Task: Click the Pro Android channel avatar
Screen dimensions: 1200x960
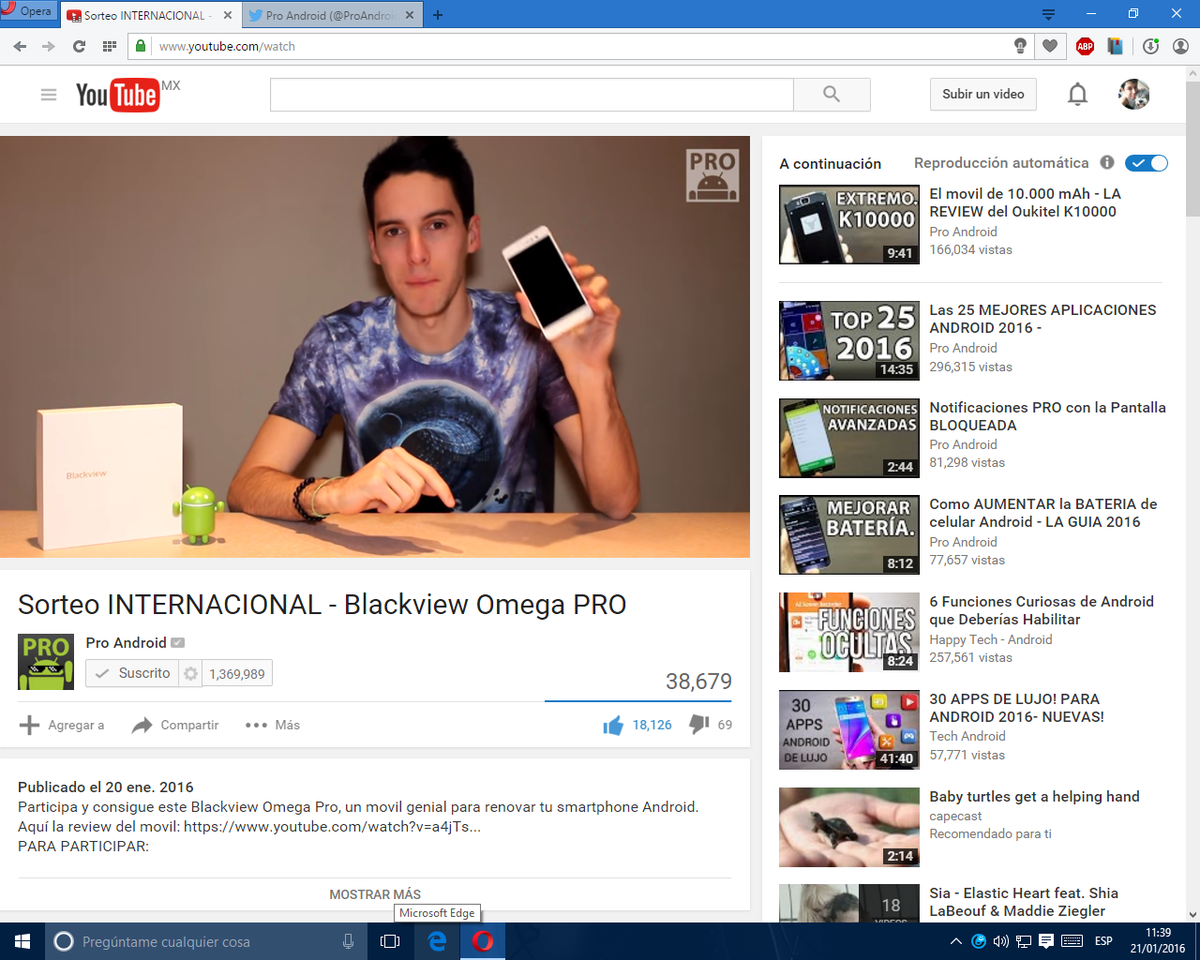Action: tap(46, 662)
